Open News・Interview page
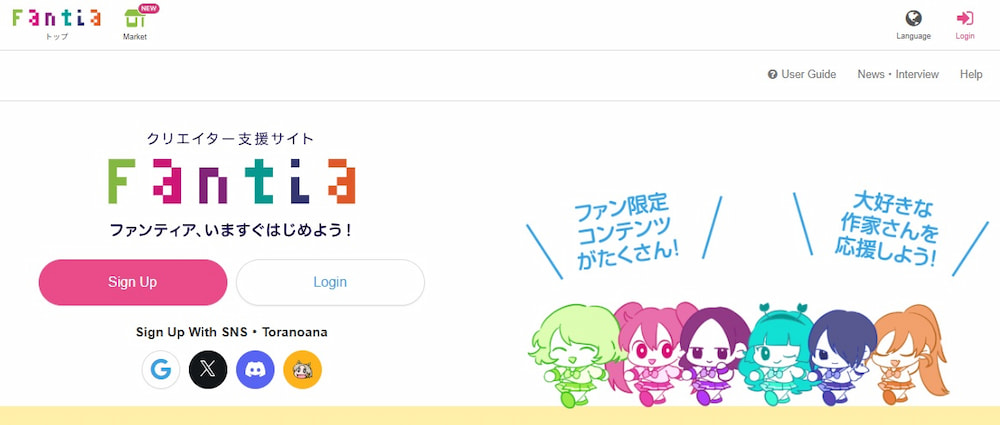The height and width of the screenshot is (425, 1000). click(898, 75)
